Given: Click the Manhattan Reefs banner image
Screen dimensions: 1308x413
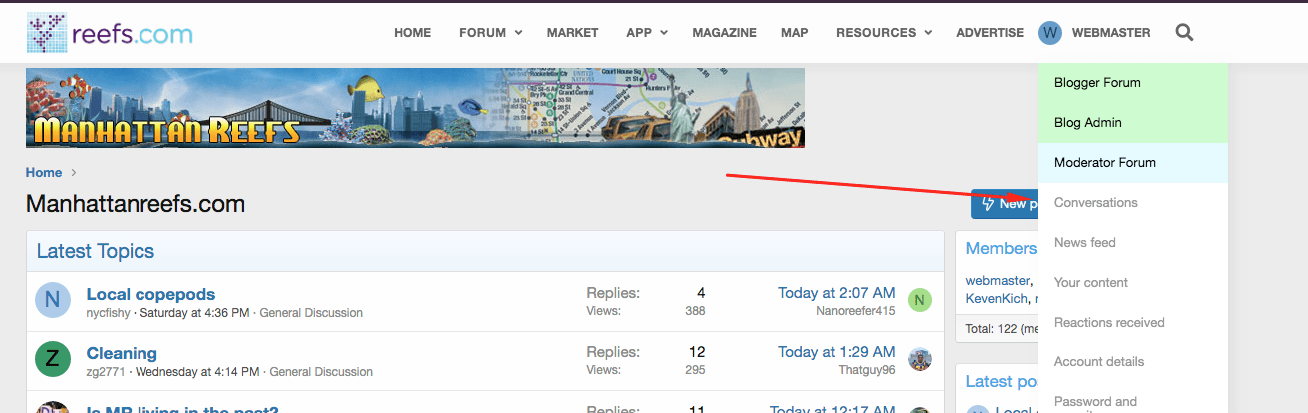Looking at the screenshot, I should (x=415, y=108).
